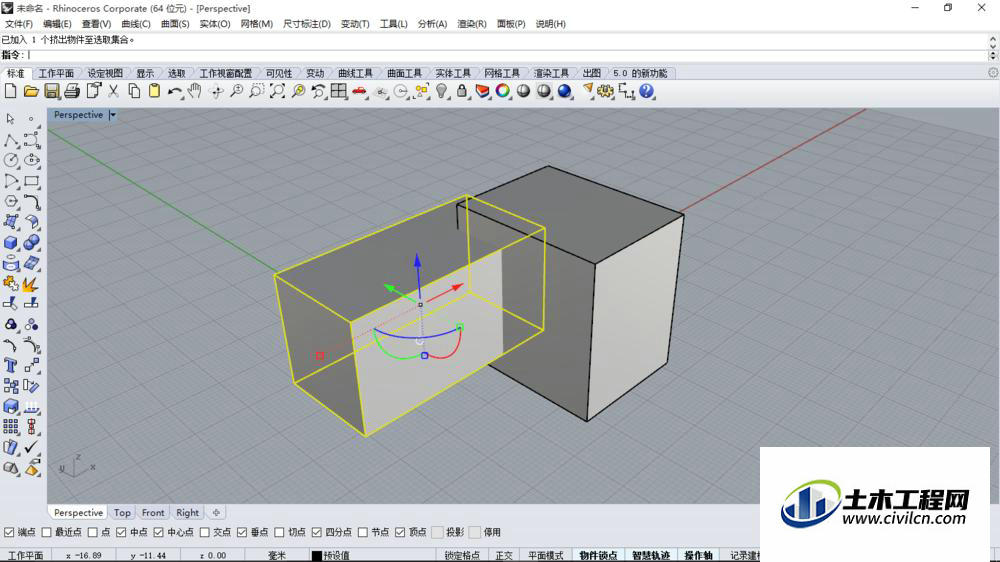Toggle 平面模式 in the status bar
Viewport: 1000px width, 562px height.
pos(546,556)
